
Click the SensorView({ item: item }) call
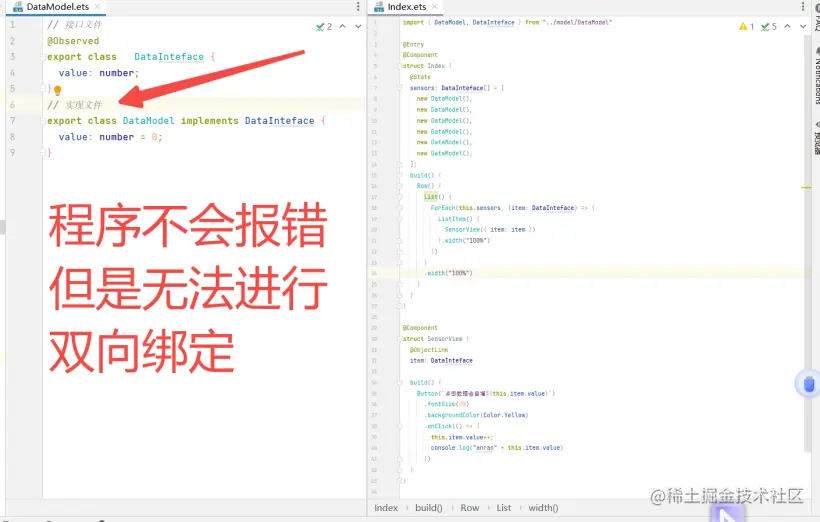coord(490,230)
